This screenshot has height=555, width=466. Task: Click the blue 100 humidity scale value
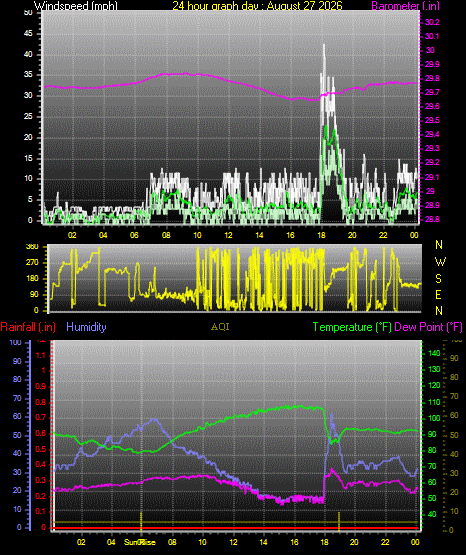point(16,342)
